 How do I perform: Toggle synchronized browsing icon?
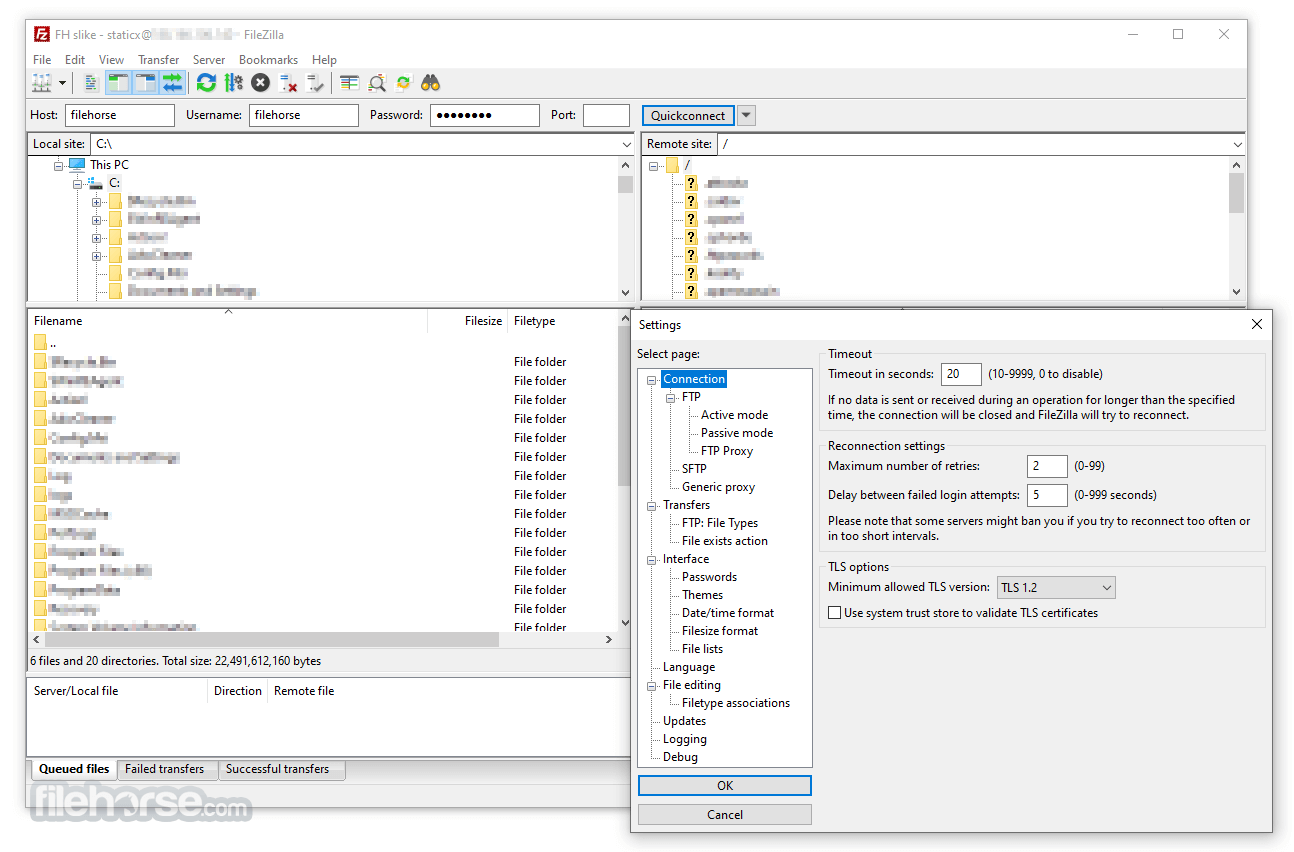tap(403, 83)
